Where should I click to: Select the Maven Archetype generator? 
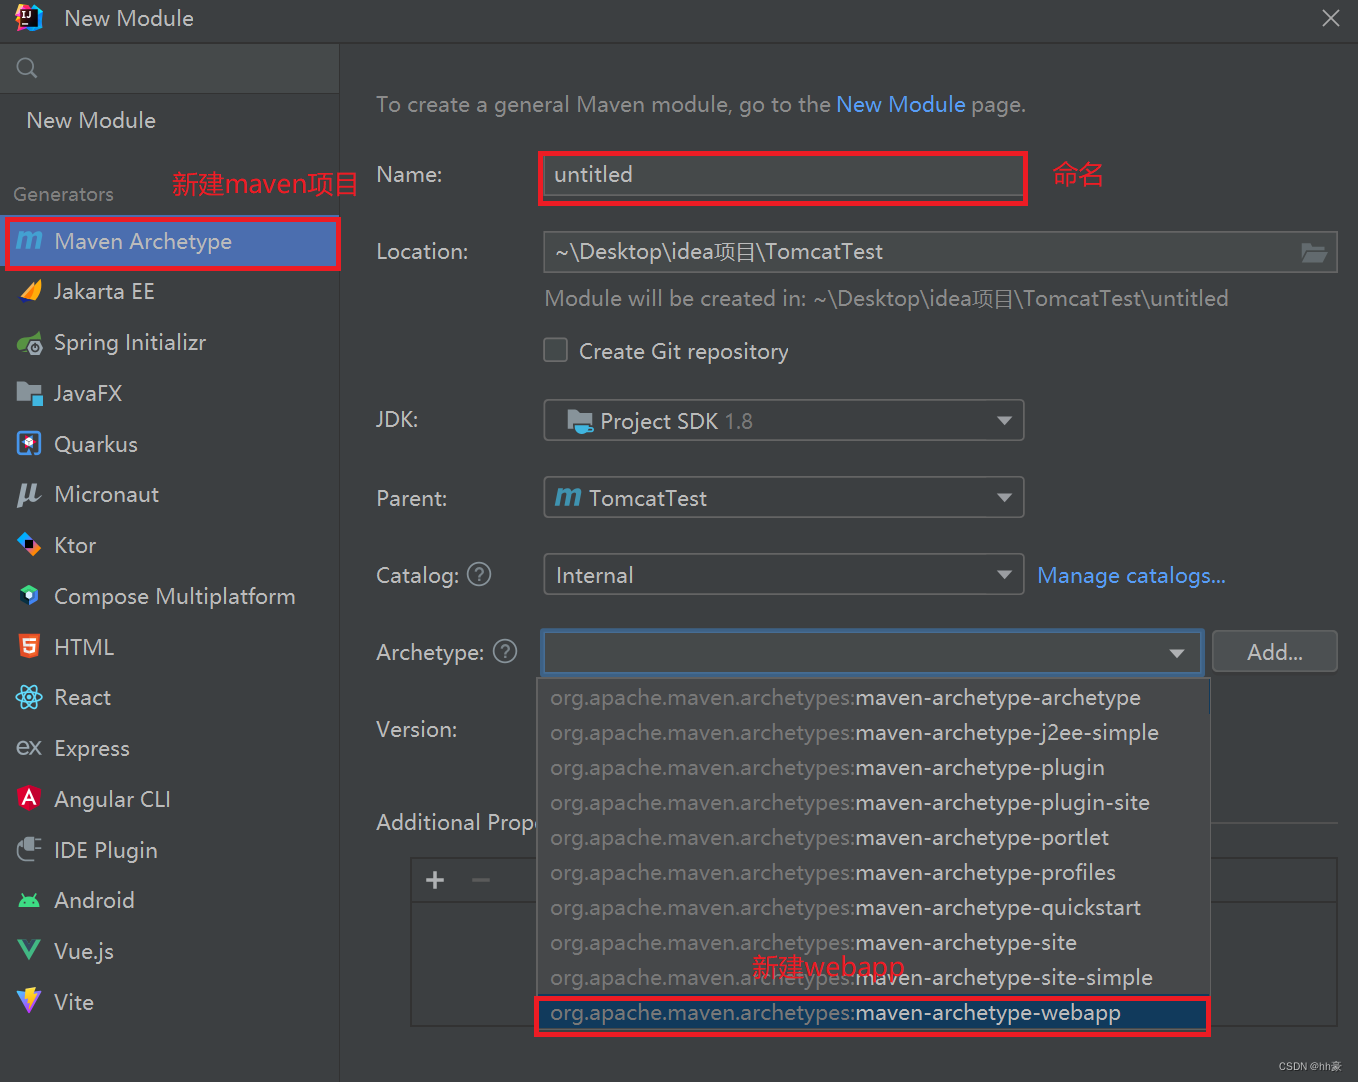click(x=172, y=241)
